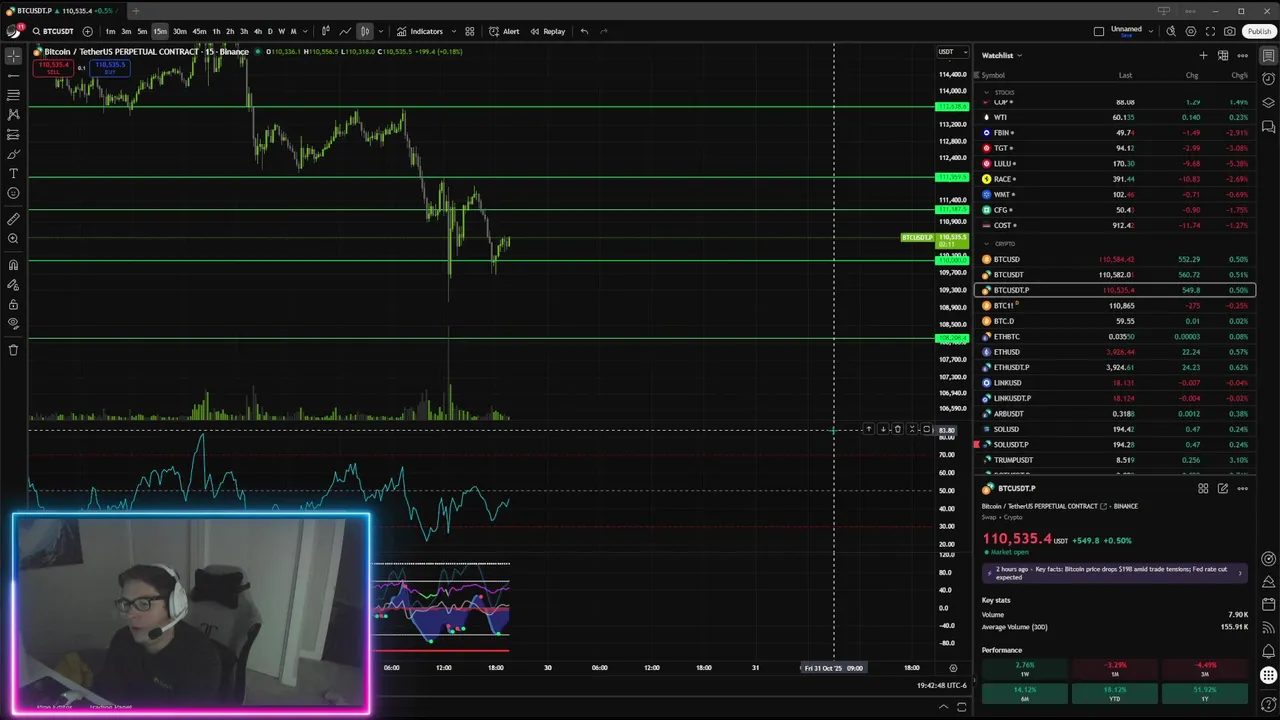Open symbol details grid icon near BTCUSDT.P

(x=1203, y=489)
